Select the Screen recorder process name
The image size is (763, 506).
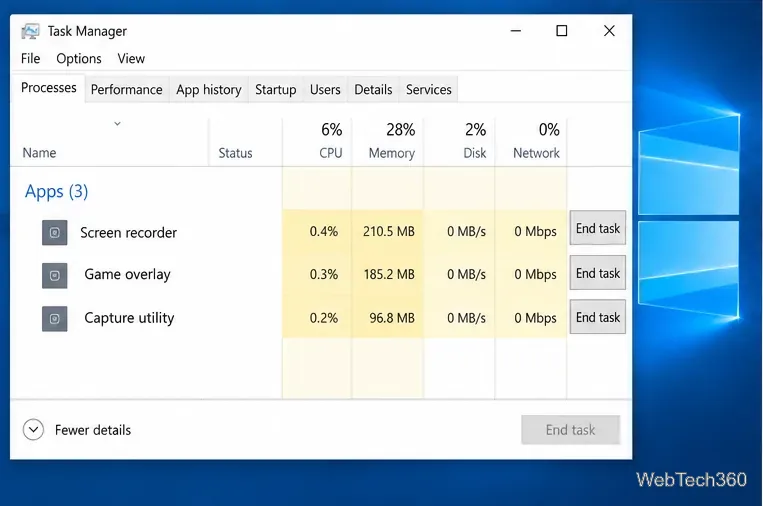[128, 233]
